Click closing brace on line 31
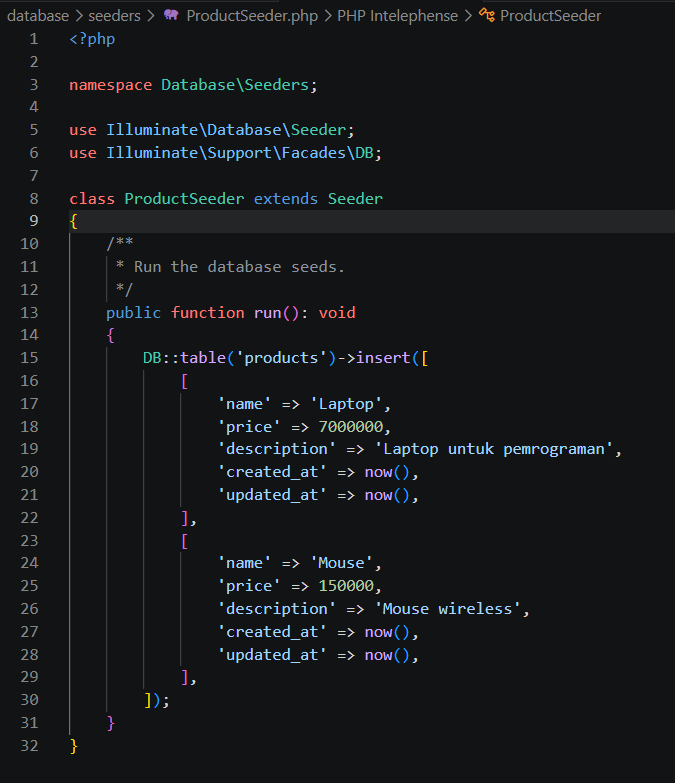 tap(111, 723)
